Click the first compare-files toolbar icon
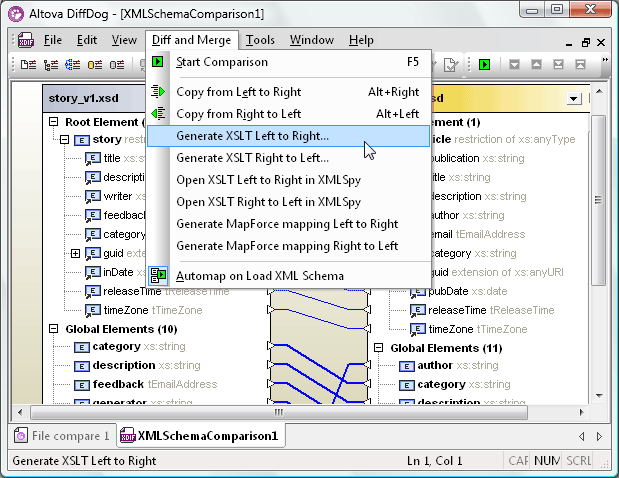The image size is (619, 478). 28,64
